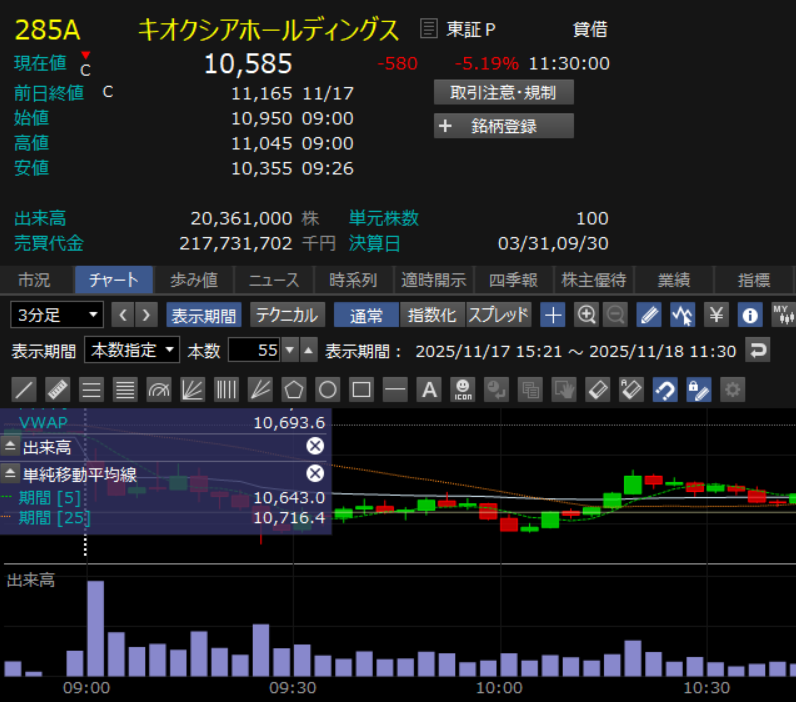The width and height of the screenshot is (796, 702).
Task: Click the info 'i' icon
Action: (x=750, y=315)
